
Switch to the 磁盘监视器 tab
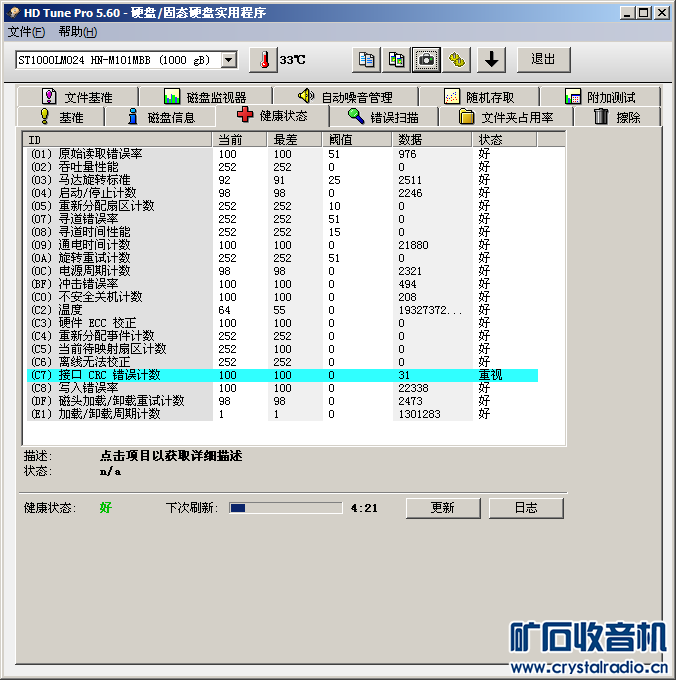pos(206,96)
